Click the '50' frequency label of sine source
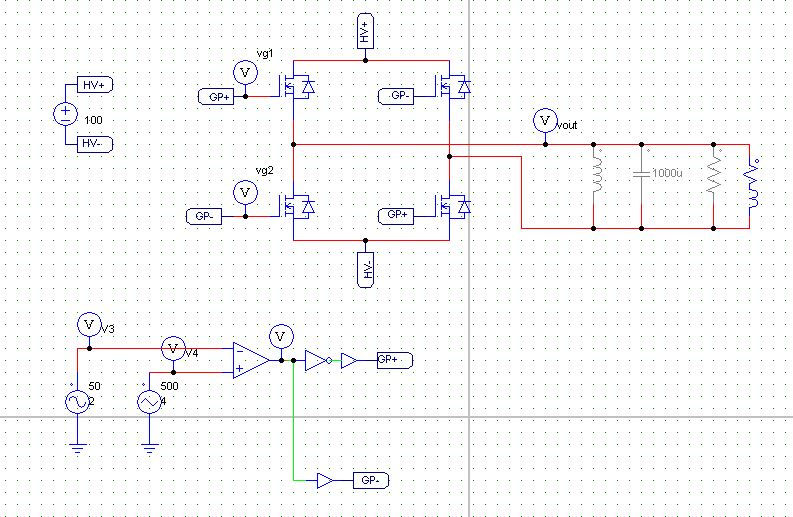The height and width of the screenshot is (517, 793). [x=95, y=386]
